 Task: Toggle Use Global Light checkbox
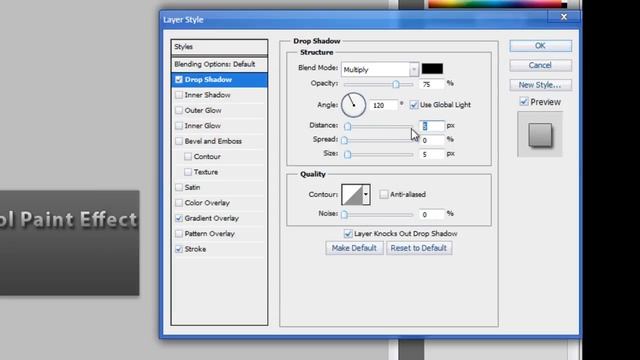pos(414,105)
